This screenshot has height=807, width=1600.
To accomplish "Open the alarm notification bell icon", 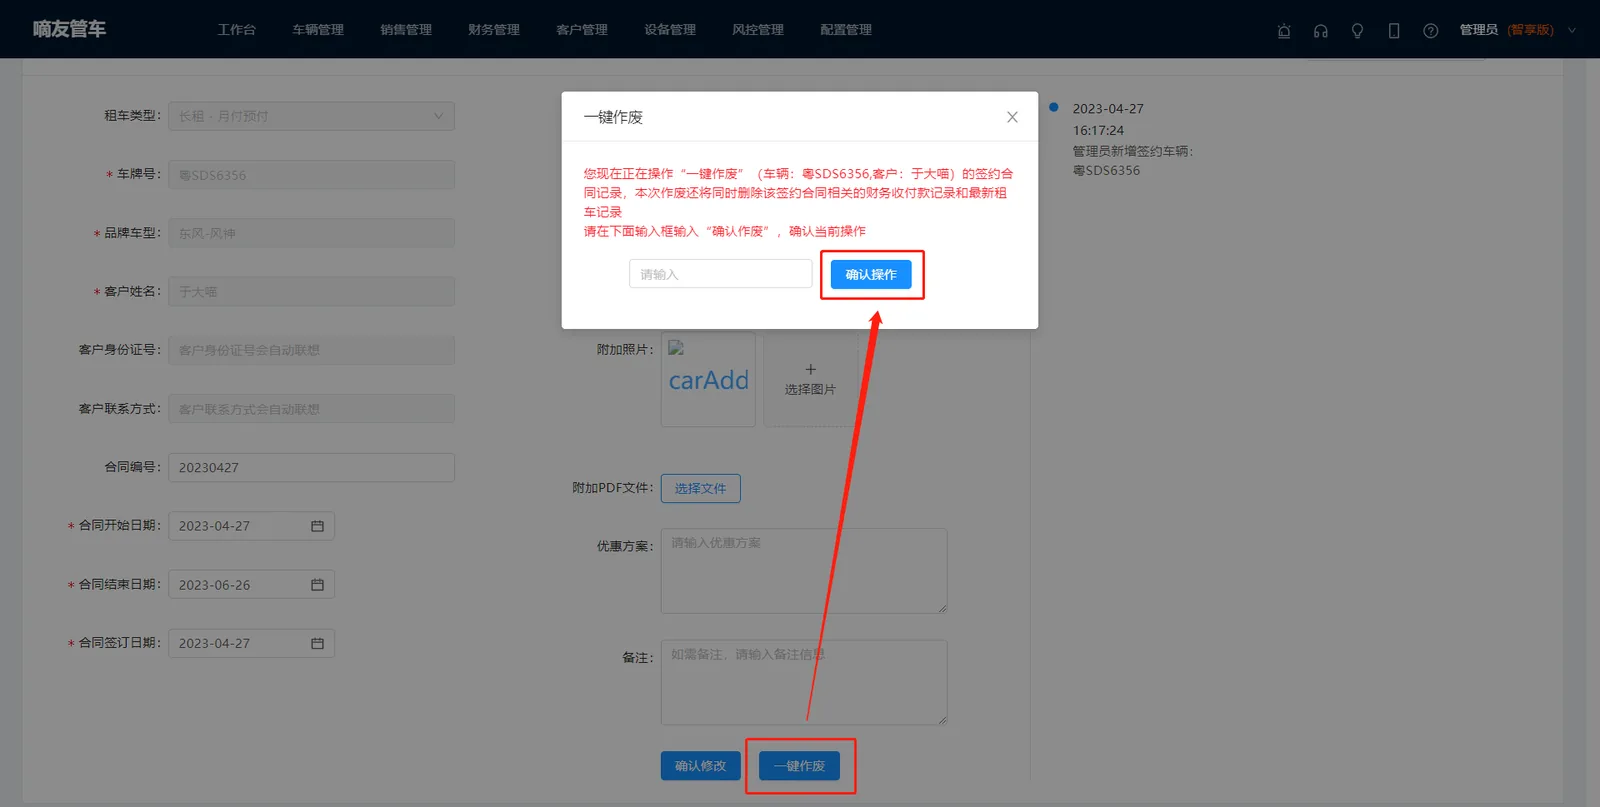I will click(1284, 31).
